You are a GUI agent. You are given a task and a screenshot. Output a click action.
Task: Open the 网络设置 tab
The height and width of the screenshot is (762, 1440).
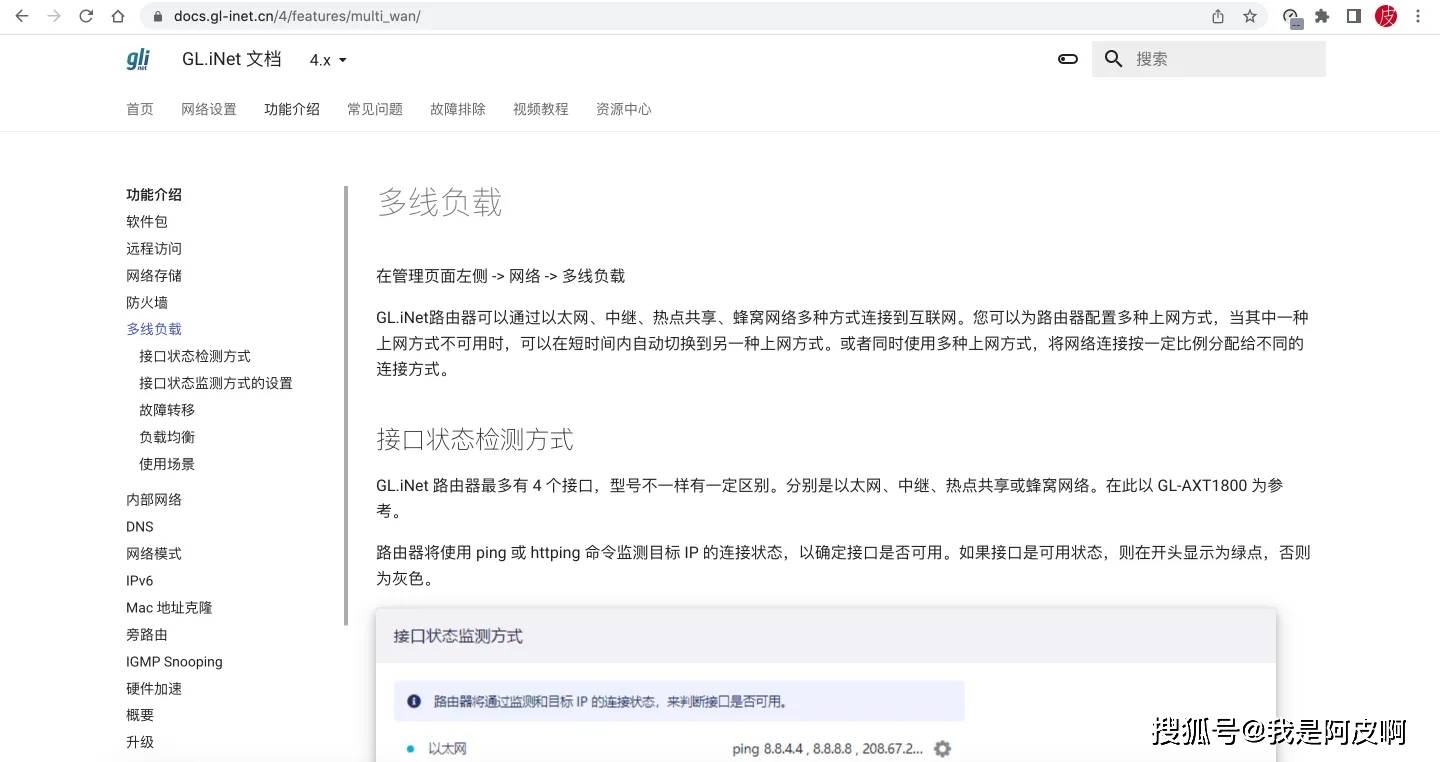click(x=209, y=109)
